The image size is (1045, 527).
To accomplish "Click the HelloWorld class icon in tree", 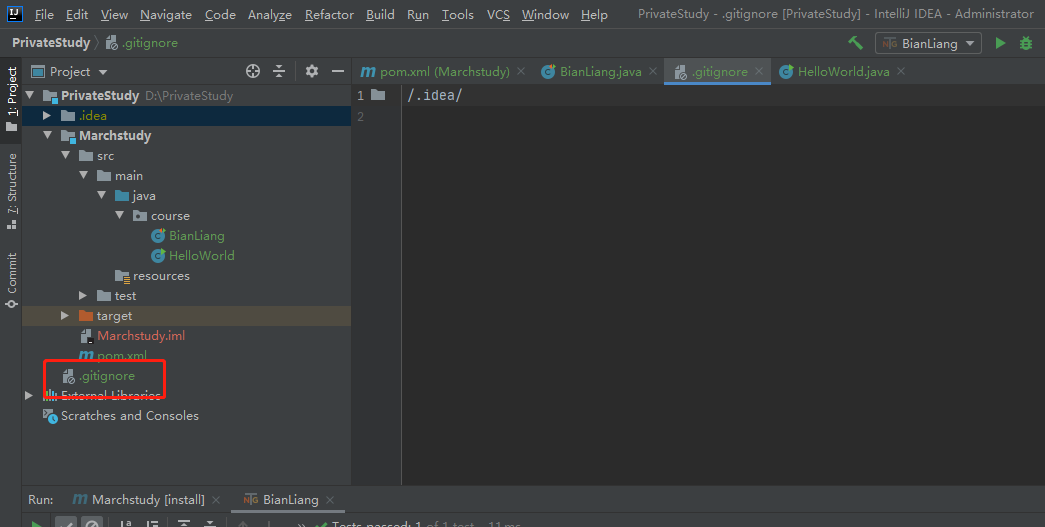I will [158, 255].
